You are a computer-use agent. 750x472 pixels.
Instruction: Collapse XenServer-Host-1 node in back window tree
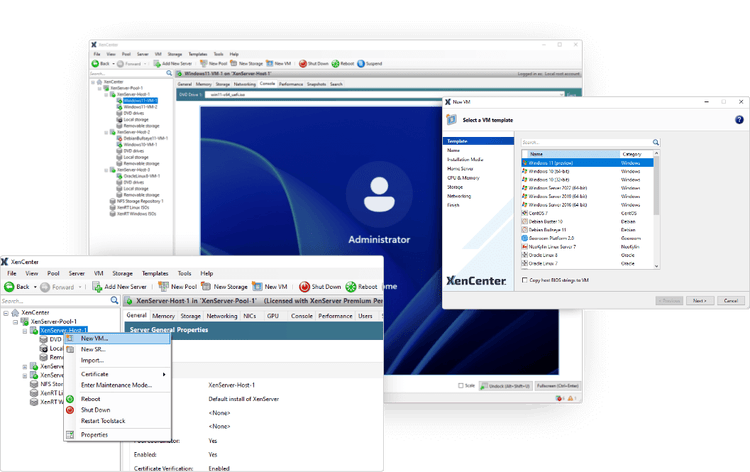pos(106,95)
